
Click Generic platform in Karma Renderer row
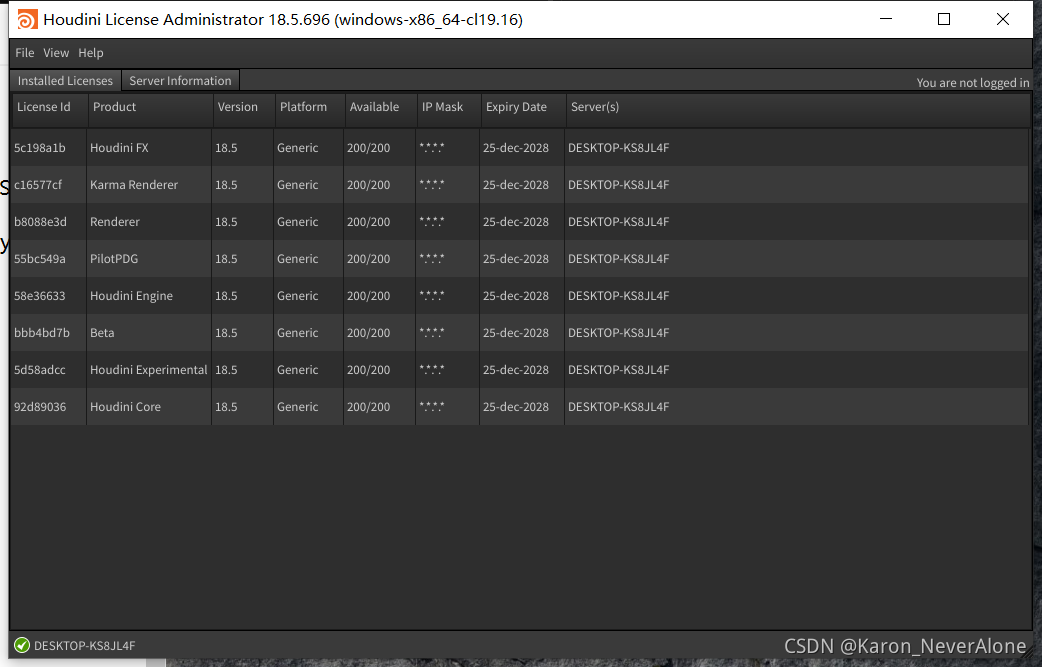click(298, 185)
